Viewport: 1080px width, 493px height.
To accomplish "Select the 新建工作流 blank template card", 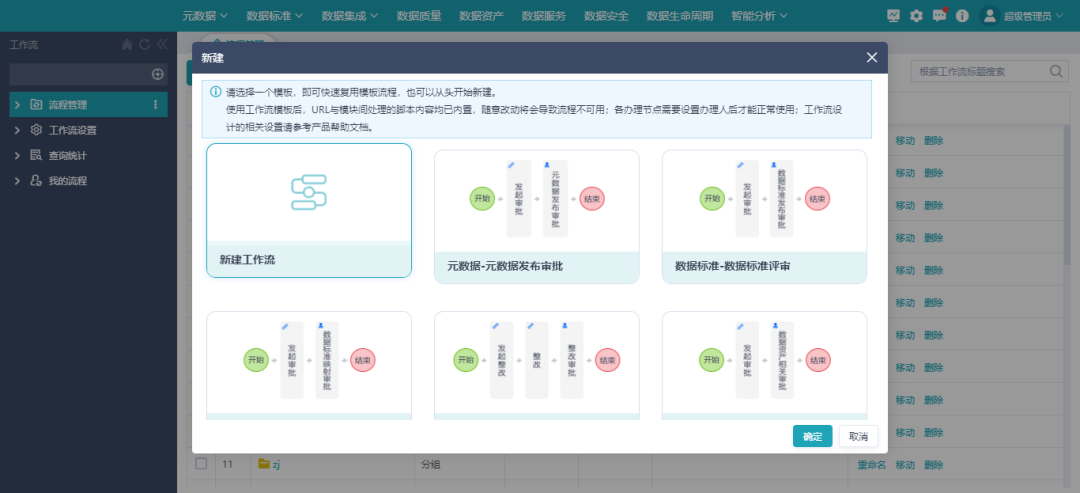I will point(308,210).
